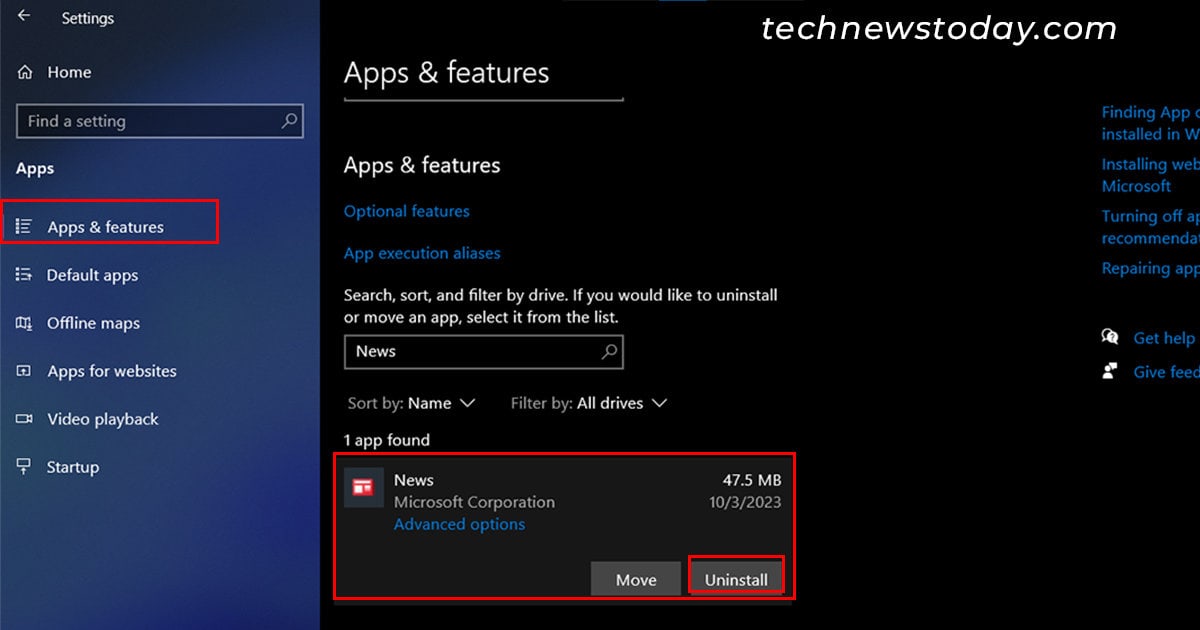Open the Optional features link
1200x630 pixels.
[406, 211]
